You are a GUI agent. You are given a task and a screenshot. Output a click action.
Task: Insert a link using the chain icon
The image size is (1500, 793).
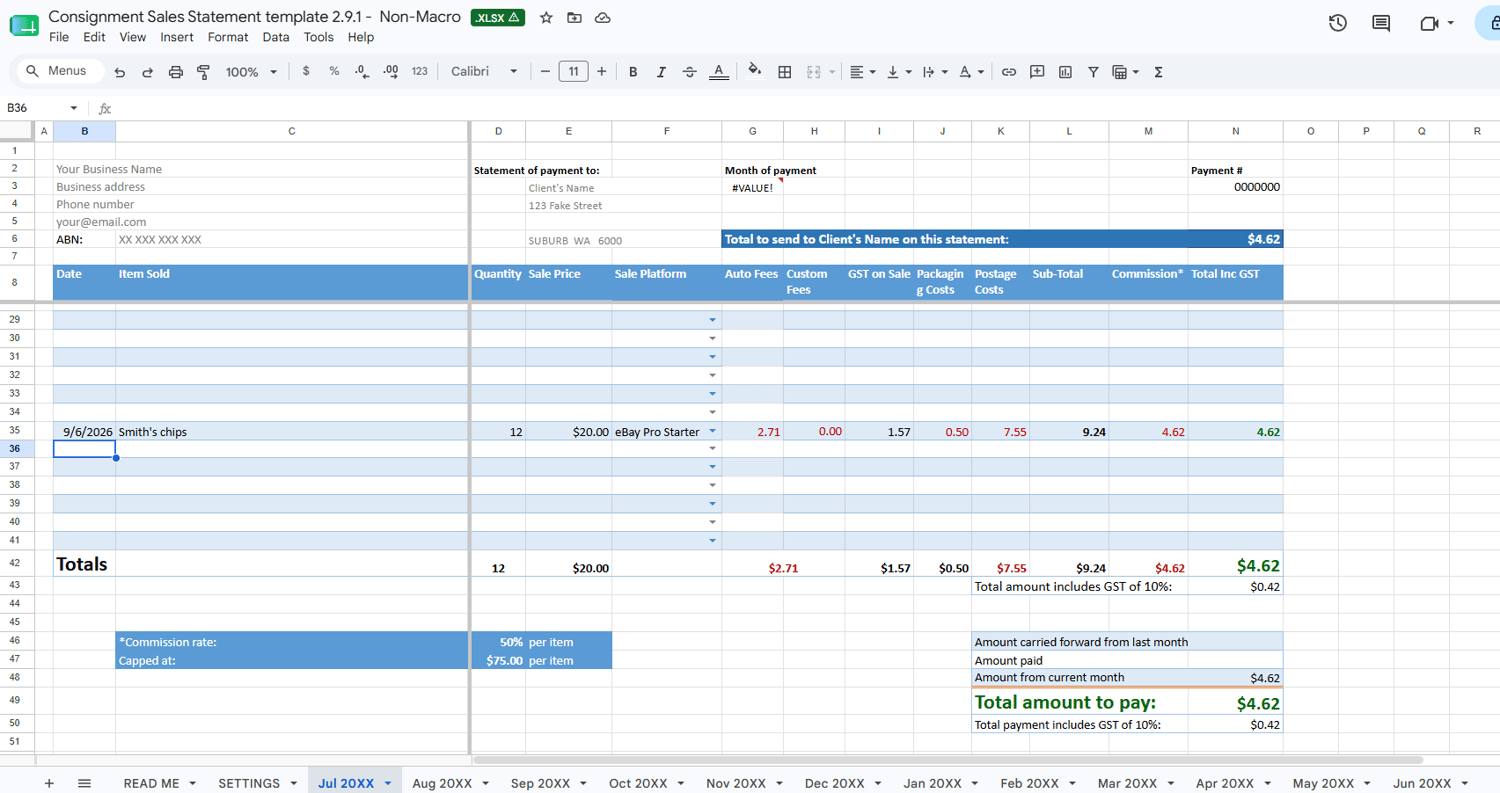pyautogui.click(x=1009, y=72)
